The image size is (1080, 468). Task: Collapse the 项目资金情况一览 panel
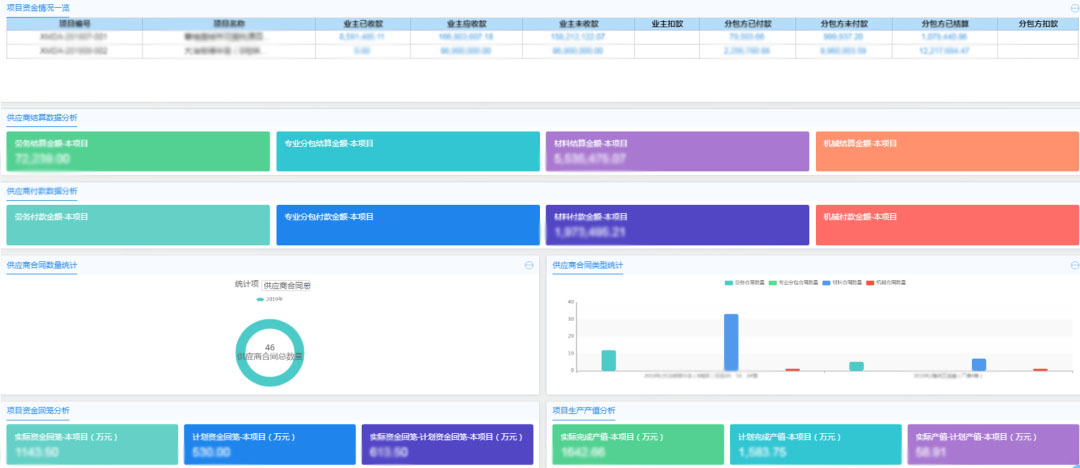coord(1074,7)
